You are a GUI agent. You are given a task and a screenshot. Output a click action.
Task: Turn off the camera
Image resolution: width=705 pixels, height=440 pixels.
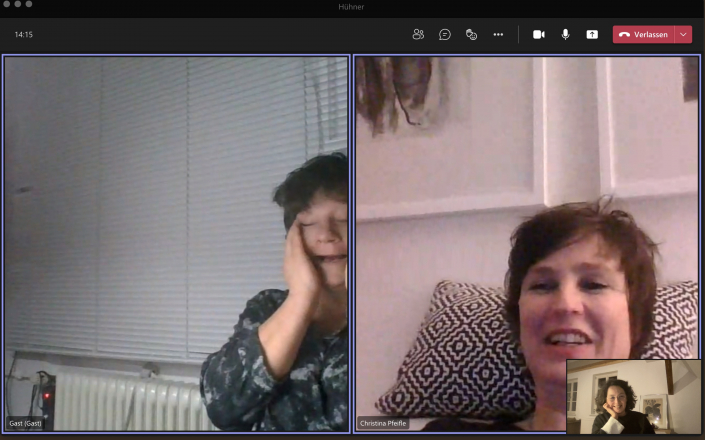pos(539,34)
